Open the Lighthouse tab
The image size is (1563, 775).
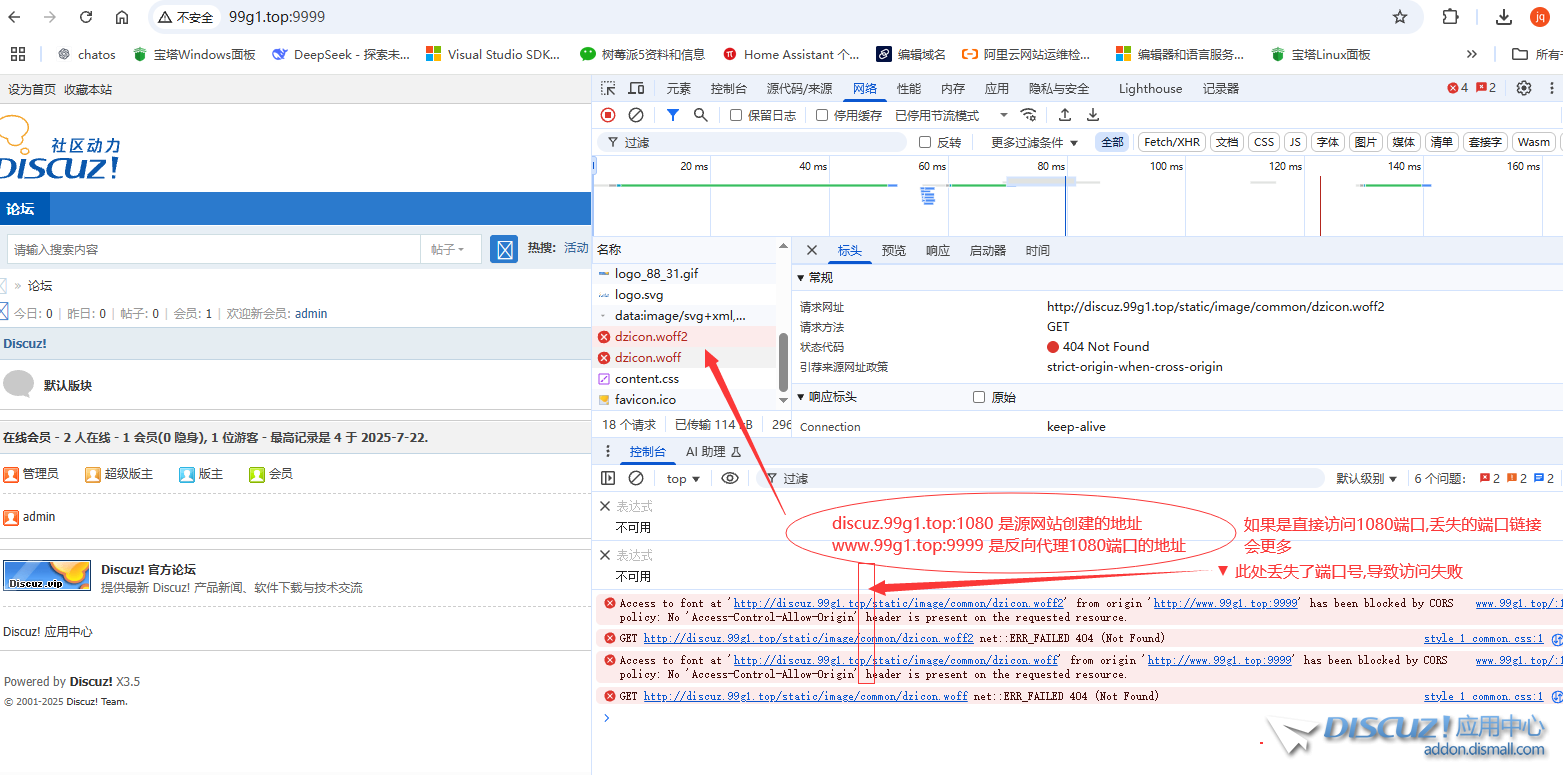[x=1150, y=88]
